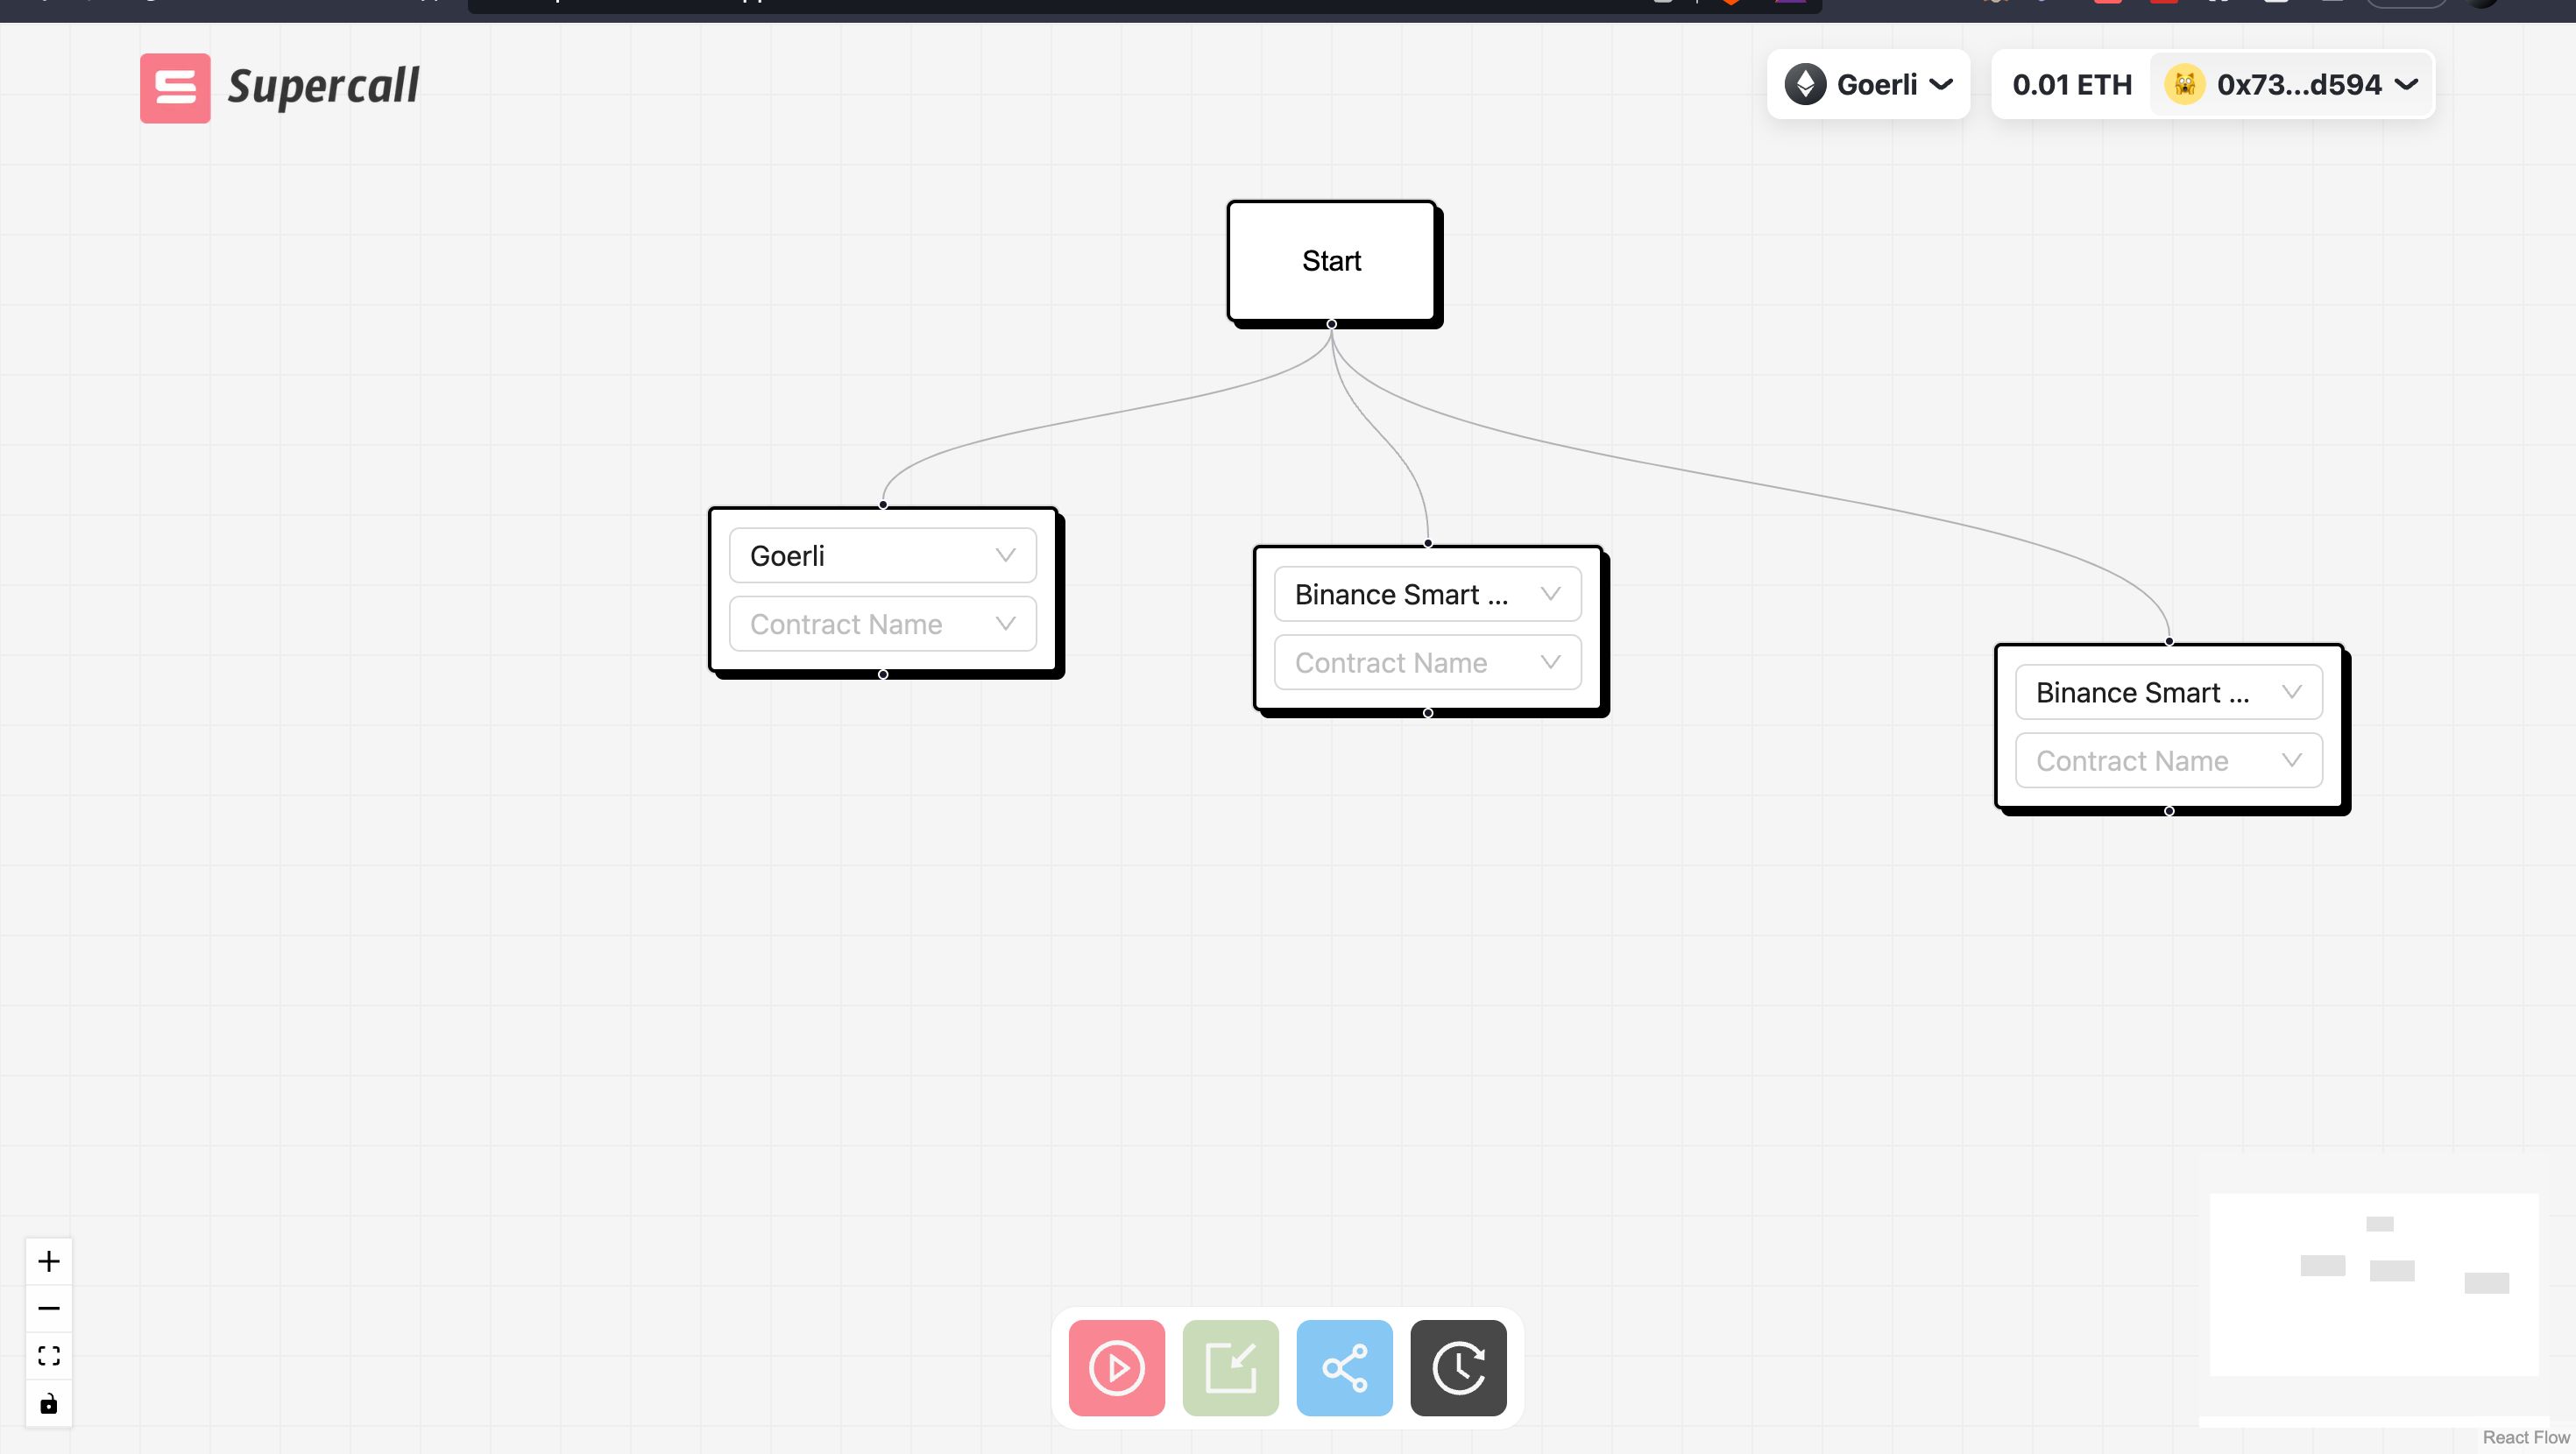2576x1454 pixels.
Task: Select the Schedule/Clock icon
Action: [x=1458, y=1366]
